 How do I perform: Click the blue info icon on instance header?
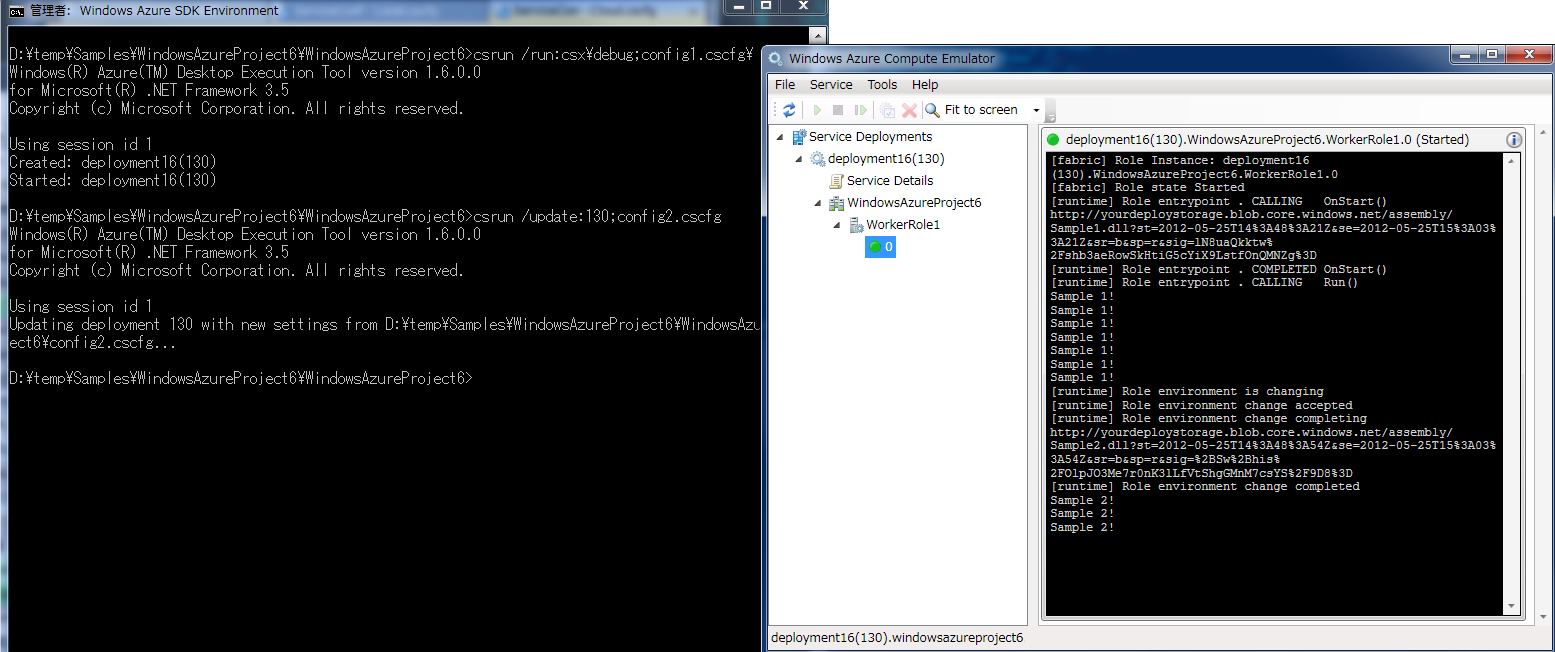(x=1514, y=140)
